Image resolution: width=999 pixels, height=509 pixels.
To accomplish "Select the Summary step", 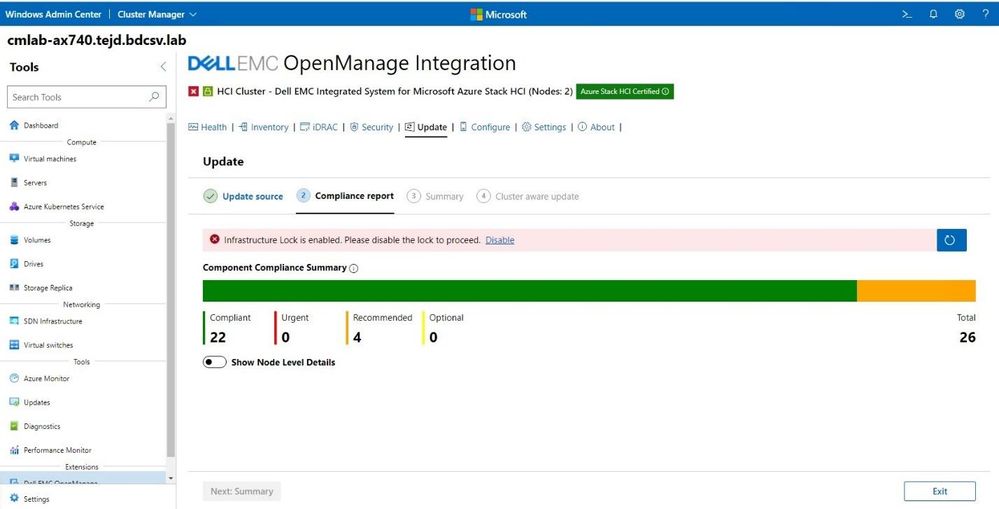I will (435, 196).
